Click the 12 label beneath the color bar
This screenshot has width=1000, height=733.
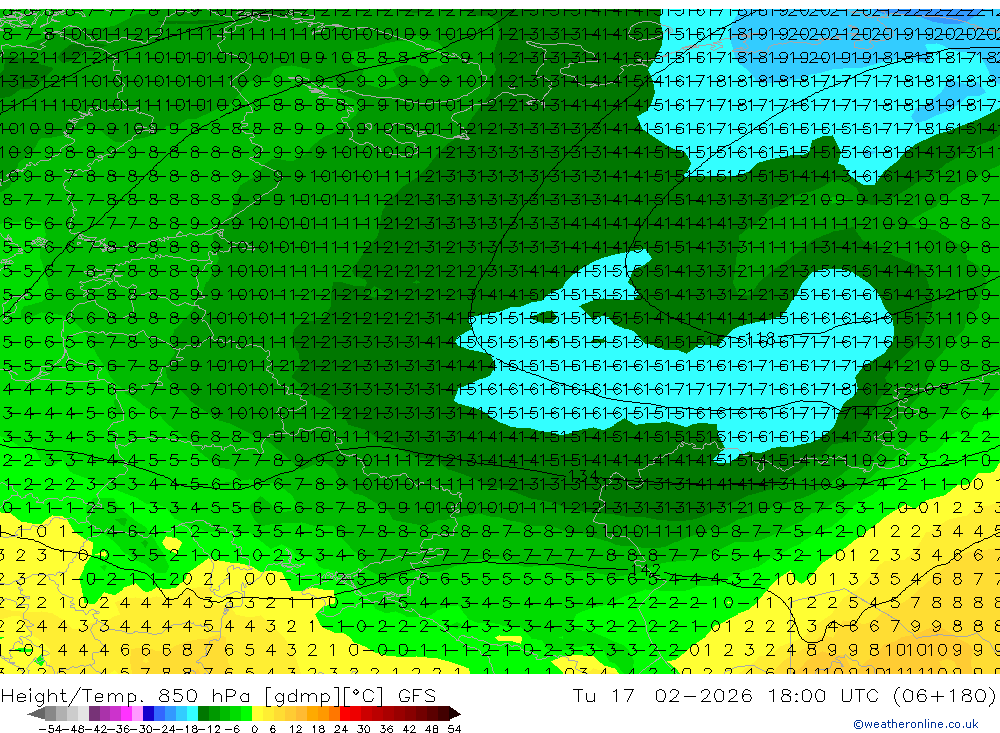[295, 729]
